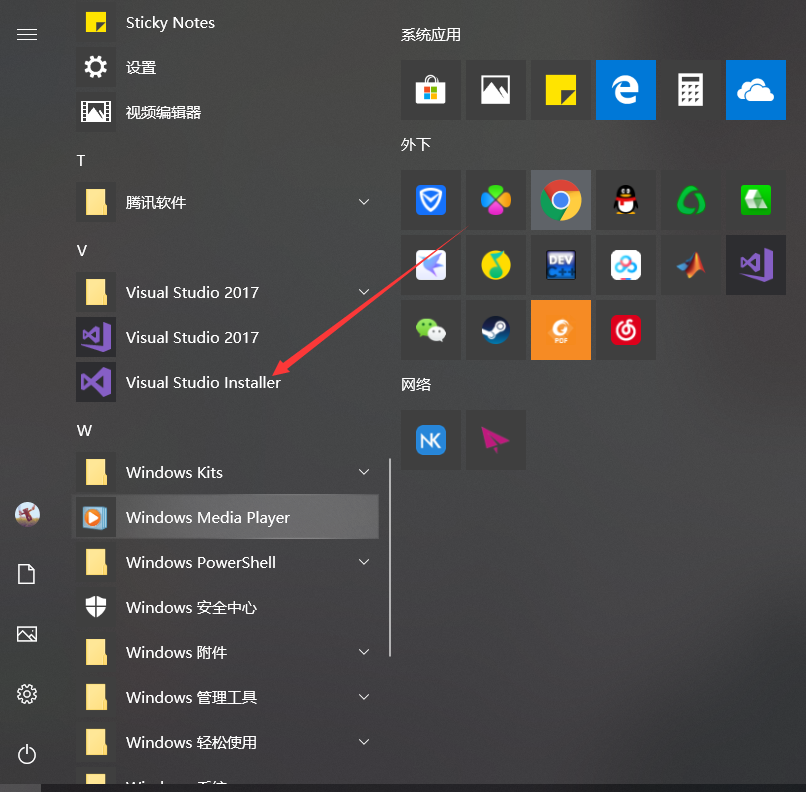Launch QQ penguin tile
This screenshot has height=792, width=806.
[x=626, y=200]
